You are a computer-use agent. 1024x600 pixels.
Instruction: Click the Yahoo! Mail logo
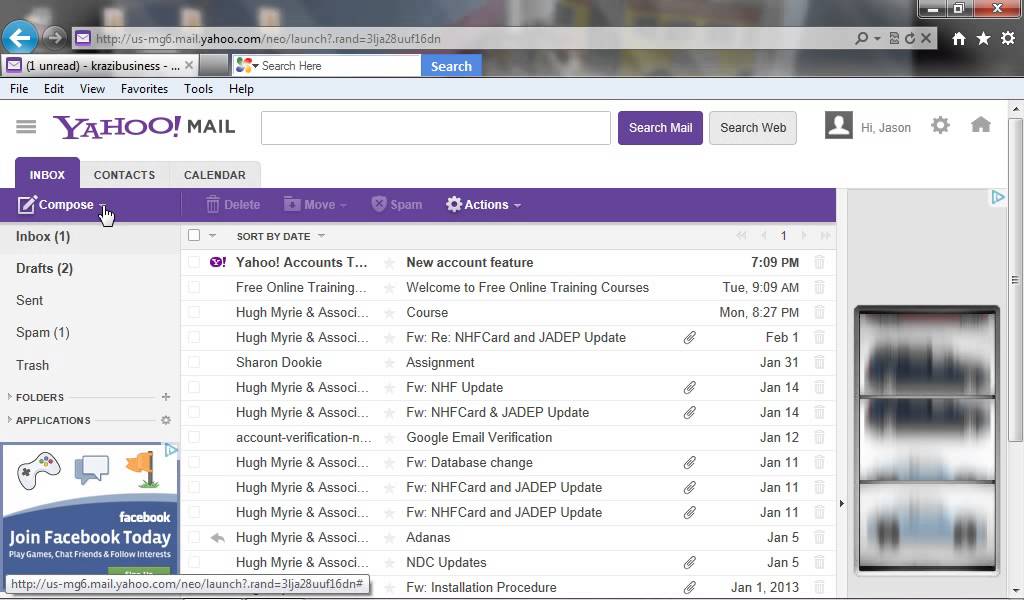pyautogui.click(x=144, y=127)
